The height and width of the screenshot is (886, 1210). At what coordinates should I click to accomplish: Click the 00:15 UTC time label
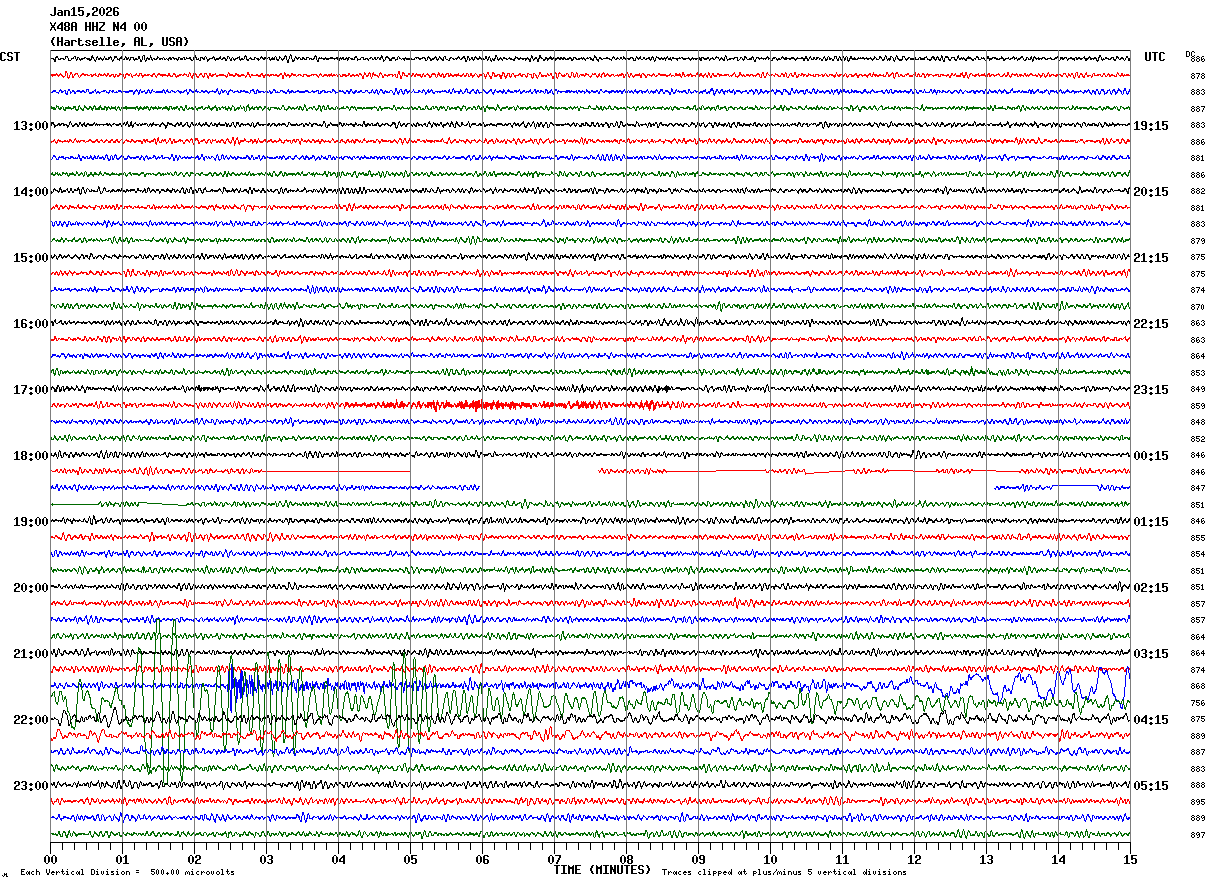(x=1150, y=456)
